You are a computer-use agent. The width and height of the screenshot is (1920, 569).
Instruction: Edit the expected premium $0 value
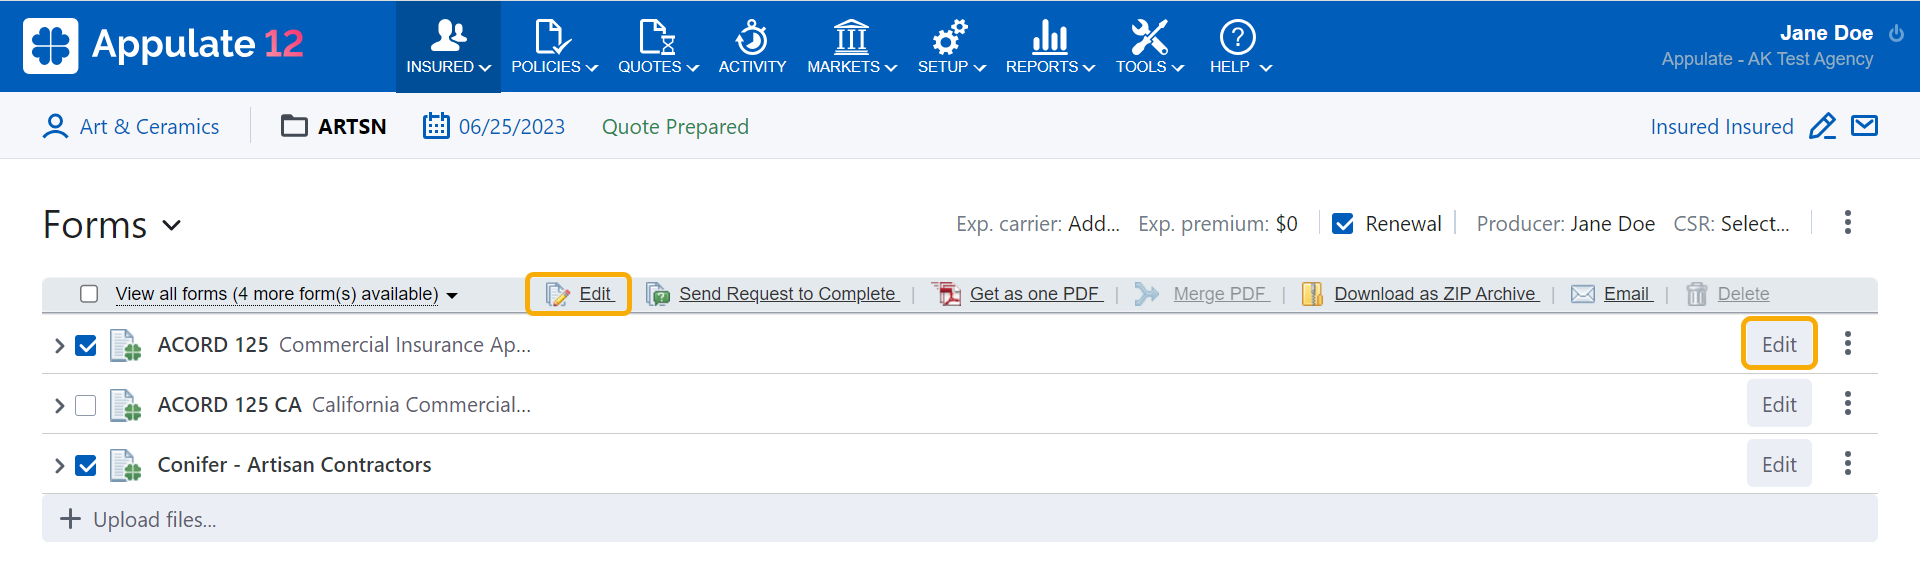click(x=1287, y=224)
